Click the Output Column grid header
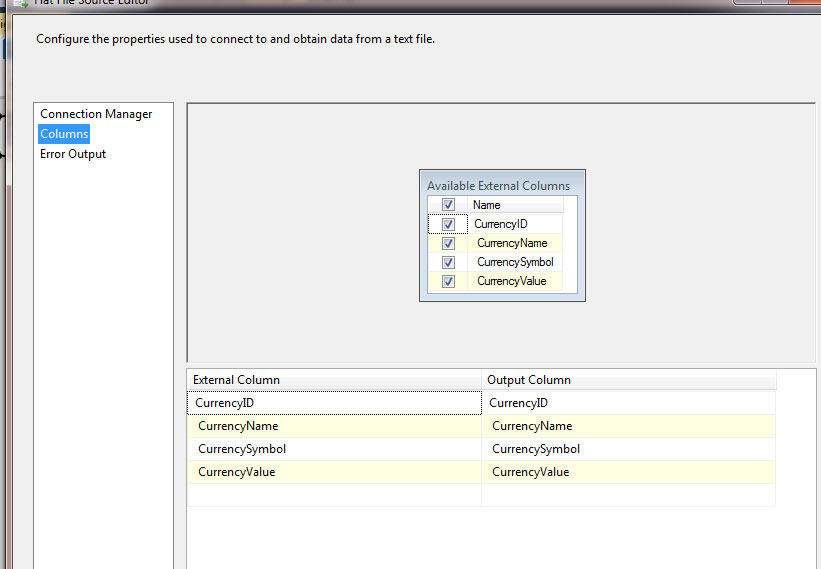The image size is (821, 569). [628, 380]
